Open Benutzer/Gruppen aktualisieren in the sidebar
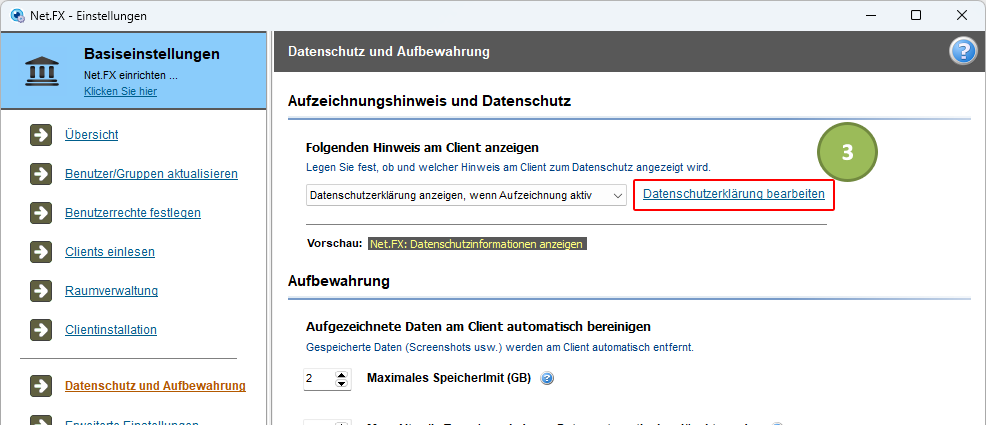 [152, 174]
